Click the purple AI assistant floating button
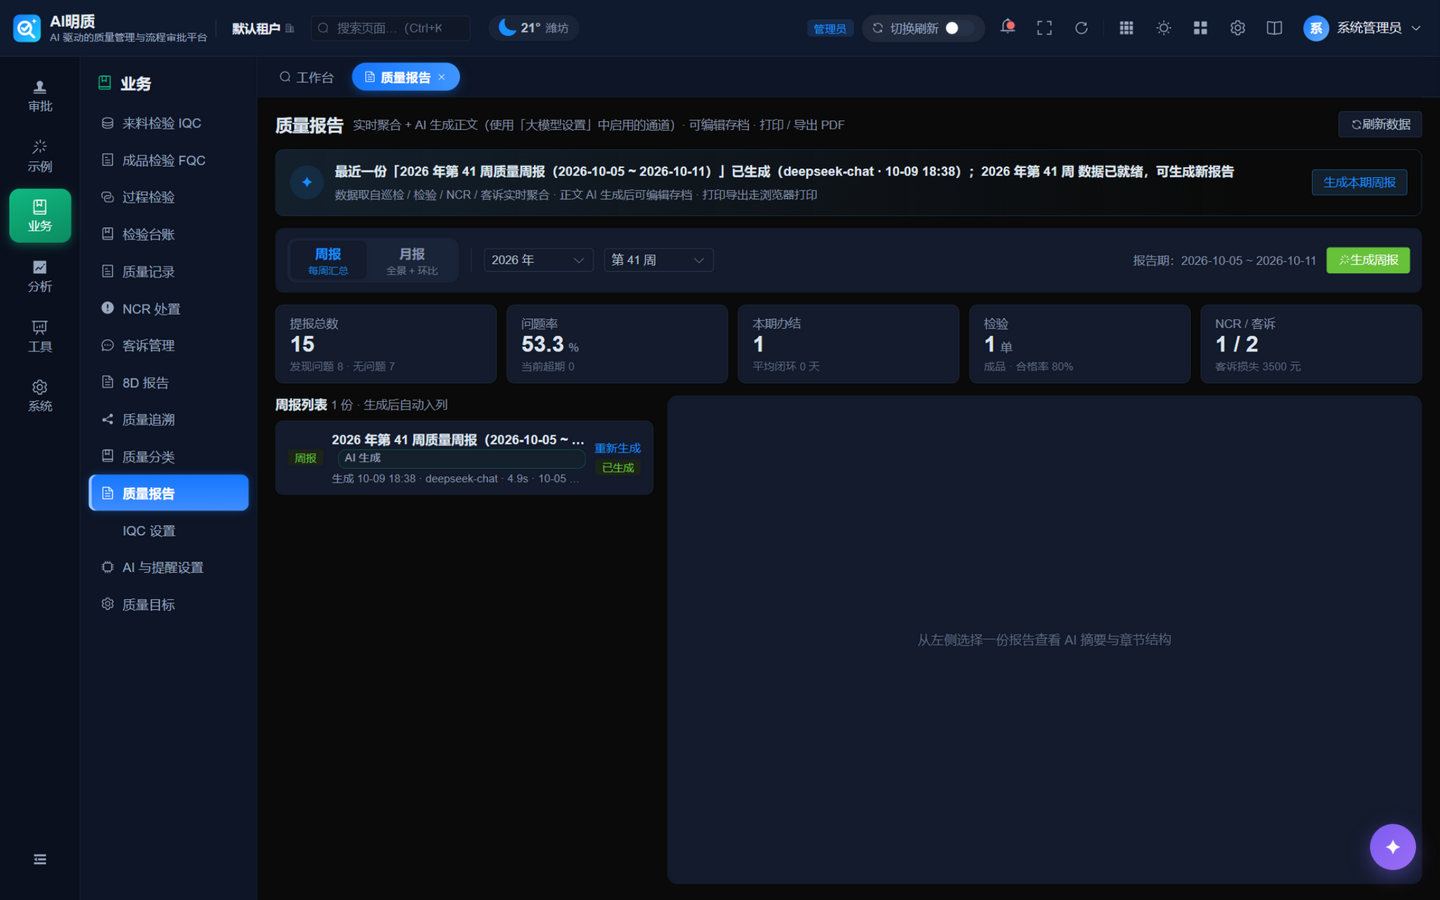Screen dimensions: 1440x900 point(1392,847)
